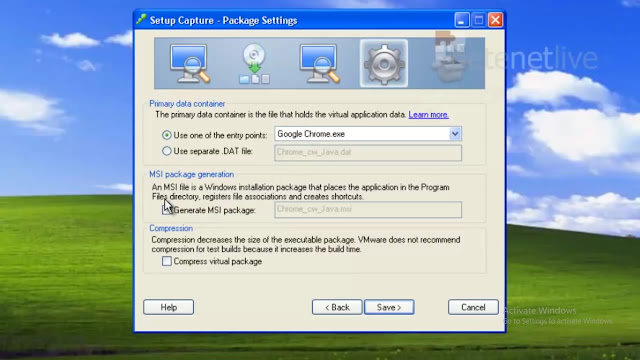This screenshot has height=360, width=640.
Task: Select 'Use separate .DAT file' radio button
Action: click(x=167, y=151)
